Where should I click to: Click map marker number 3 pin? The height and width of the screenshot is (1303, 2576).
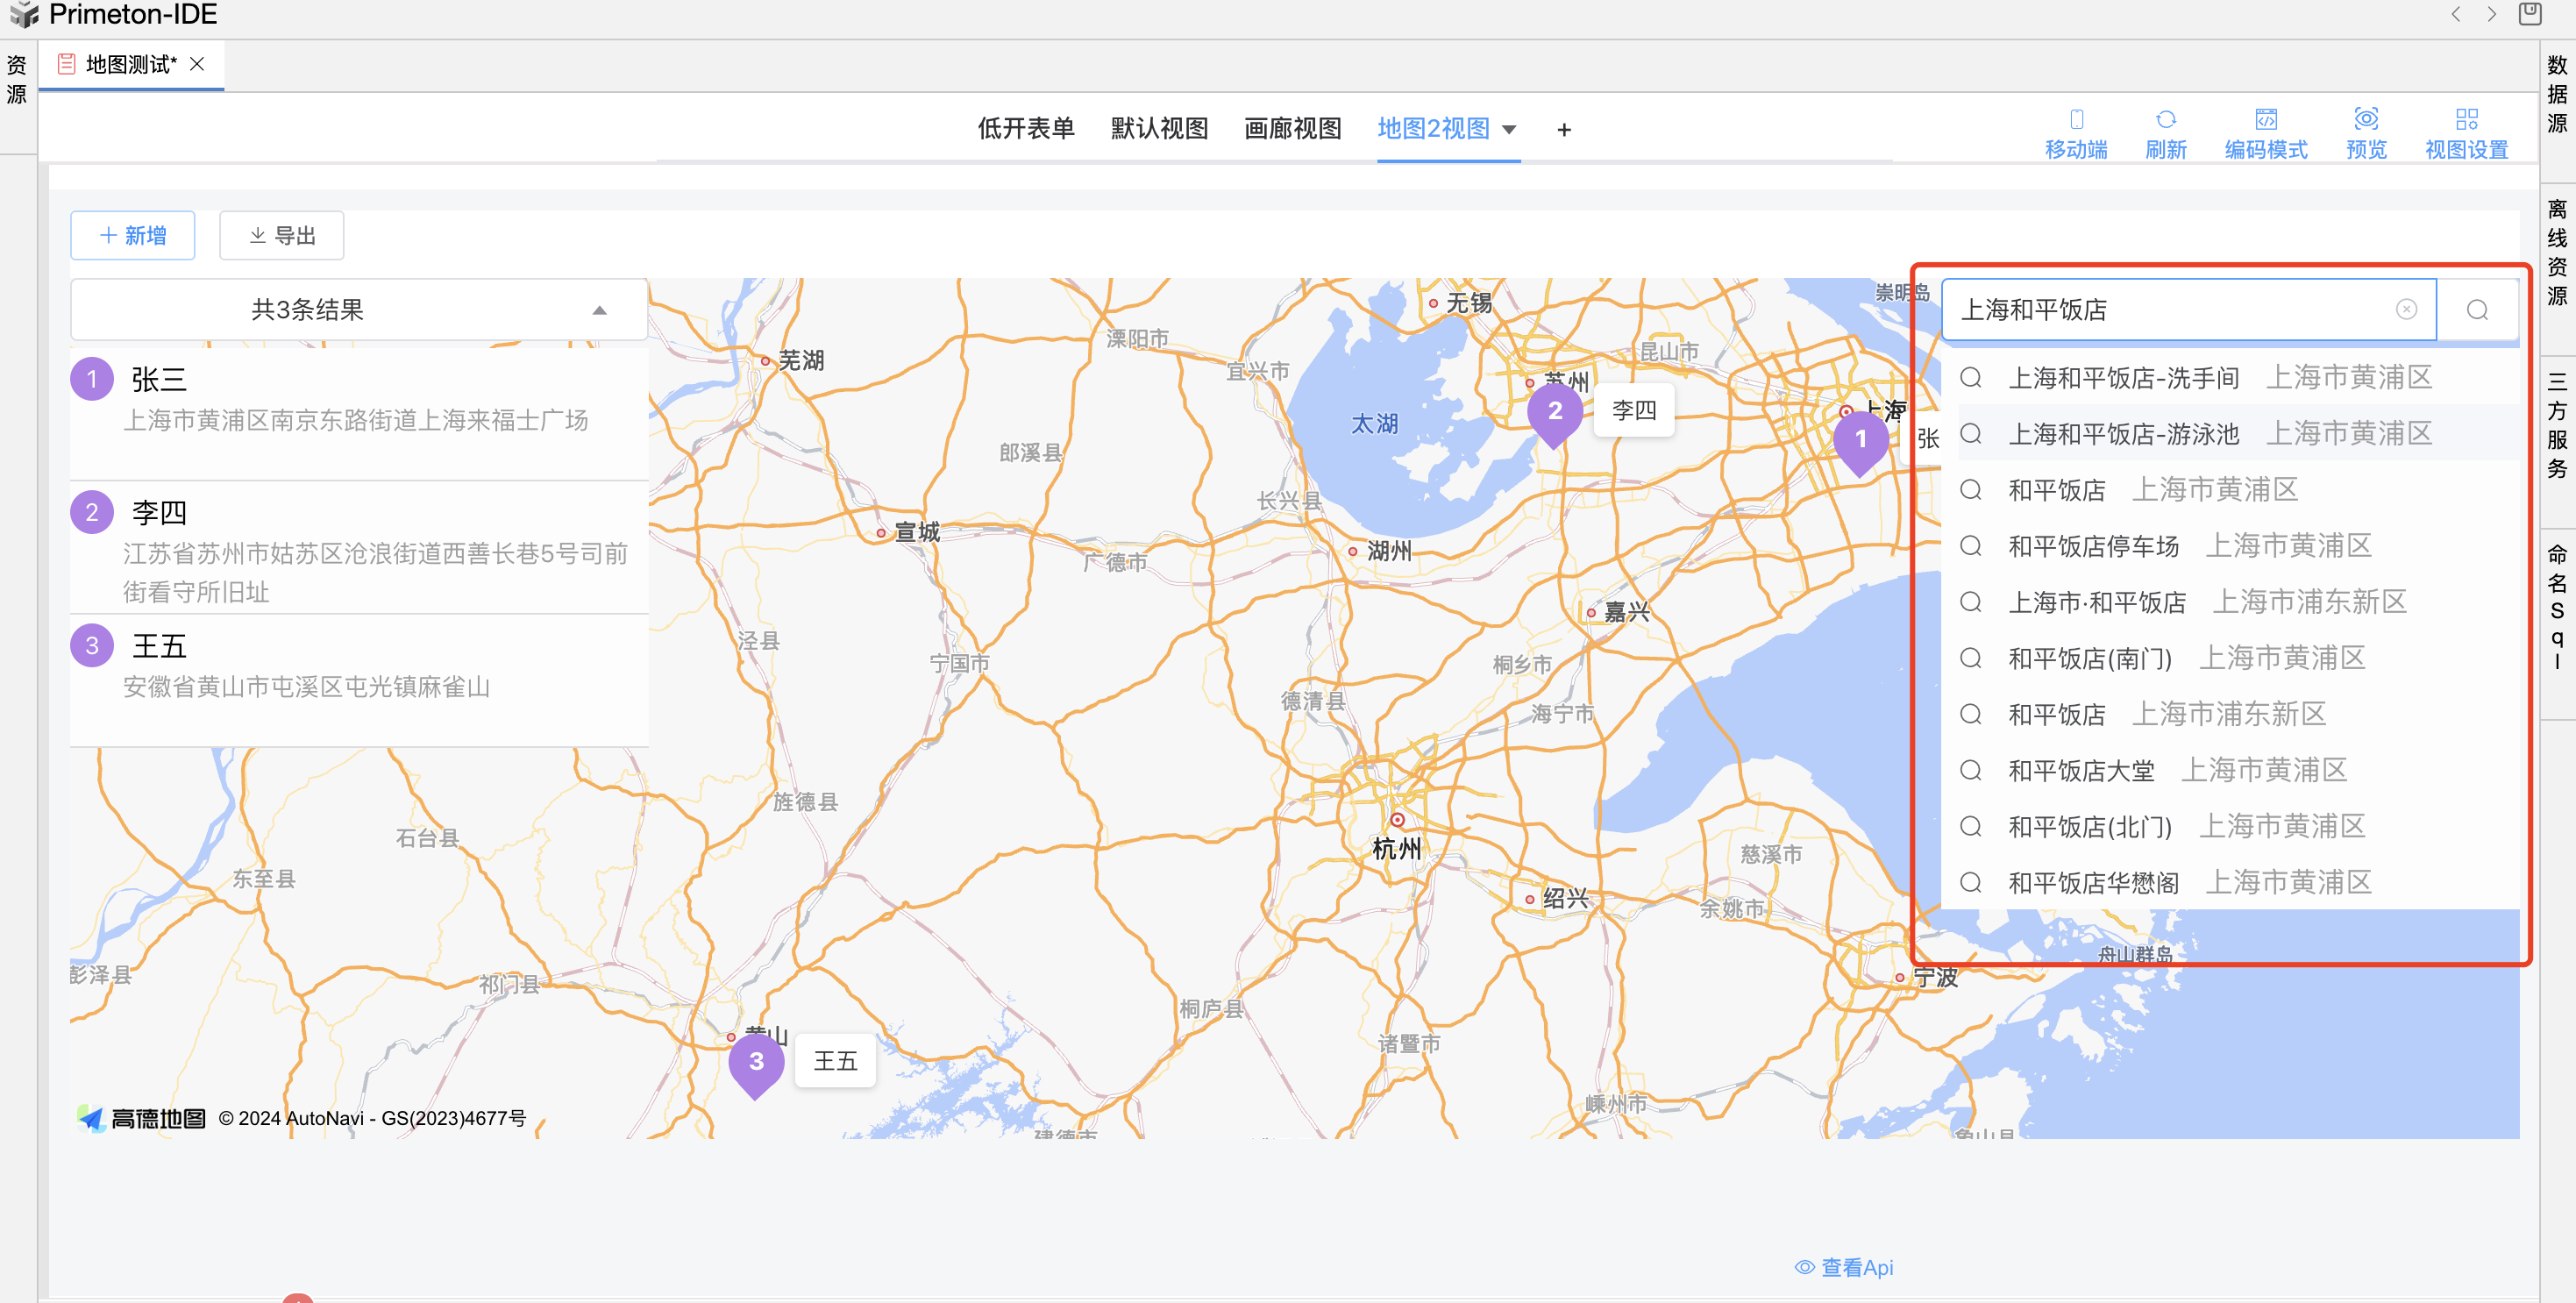pyautogui.click(x=756, y=1064)
